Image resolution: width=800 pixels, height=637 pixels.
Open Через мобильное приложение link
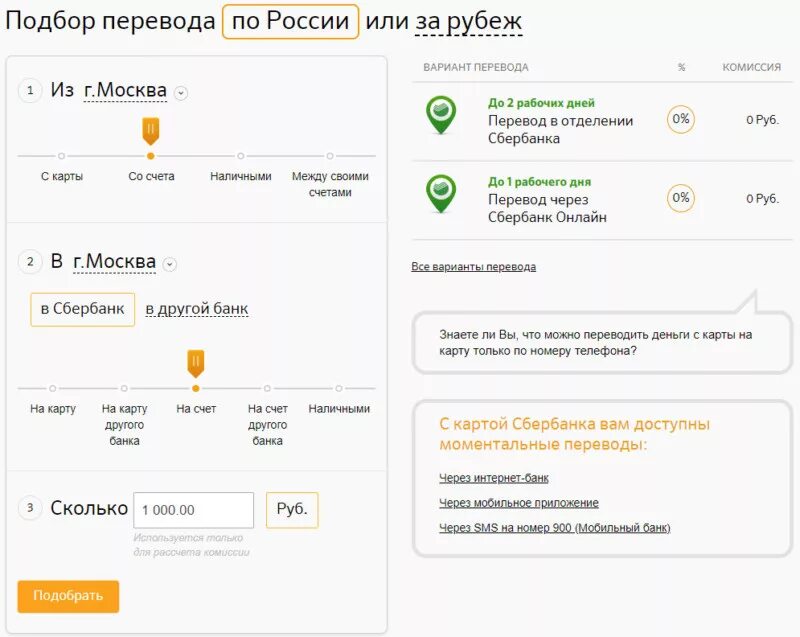click(518, 503)
